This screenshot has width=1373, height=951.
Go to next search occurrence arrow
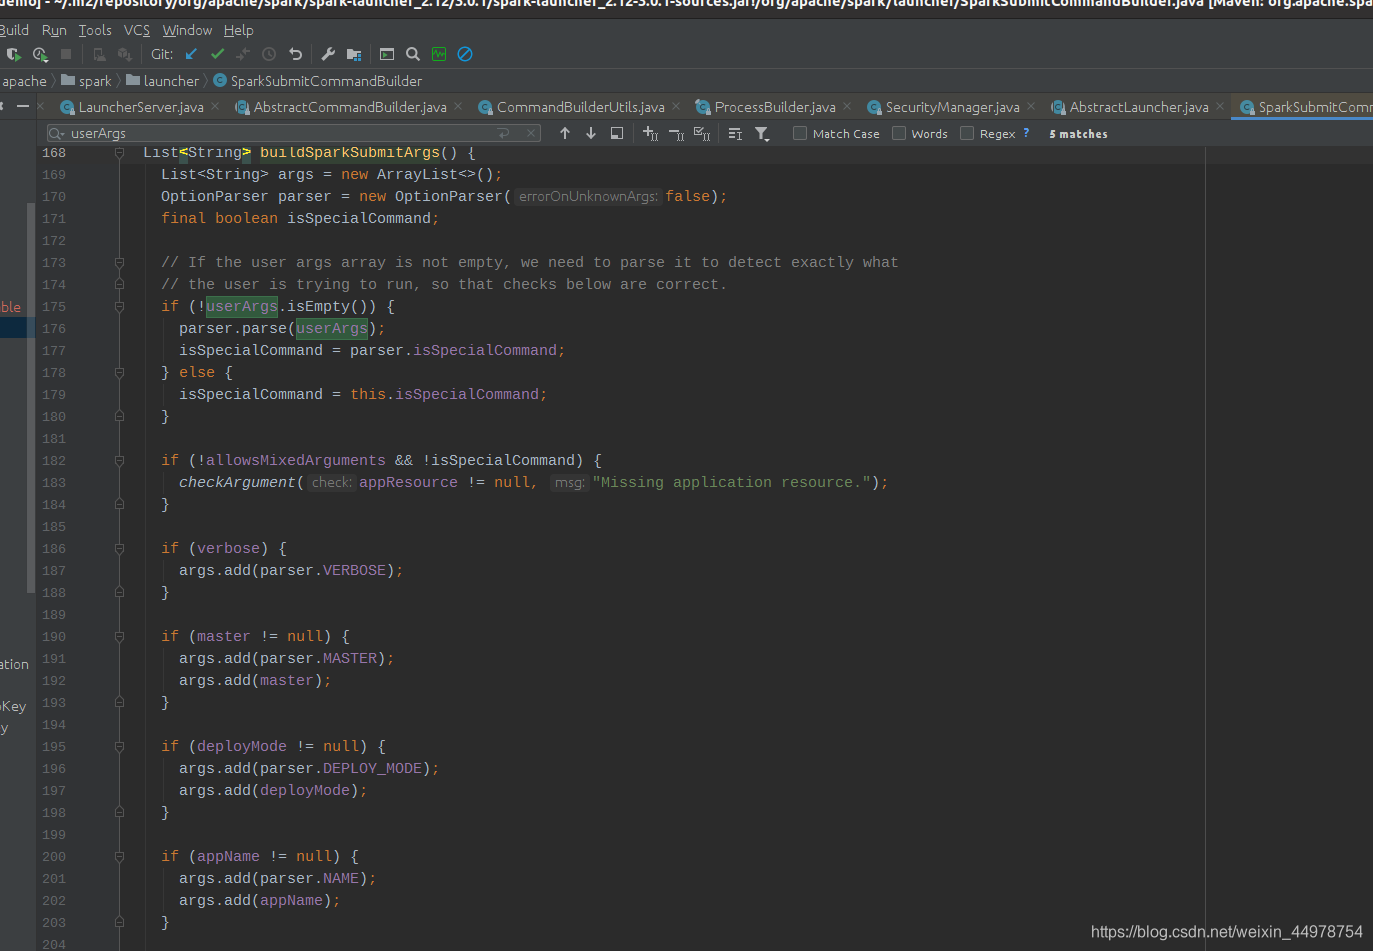coord(591,133)
